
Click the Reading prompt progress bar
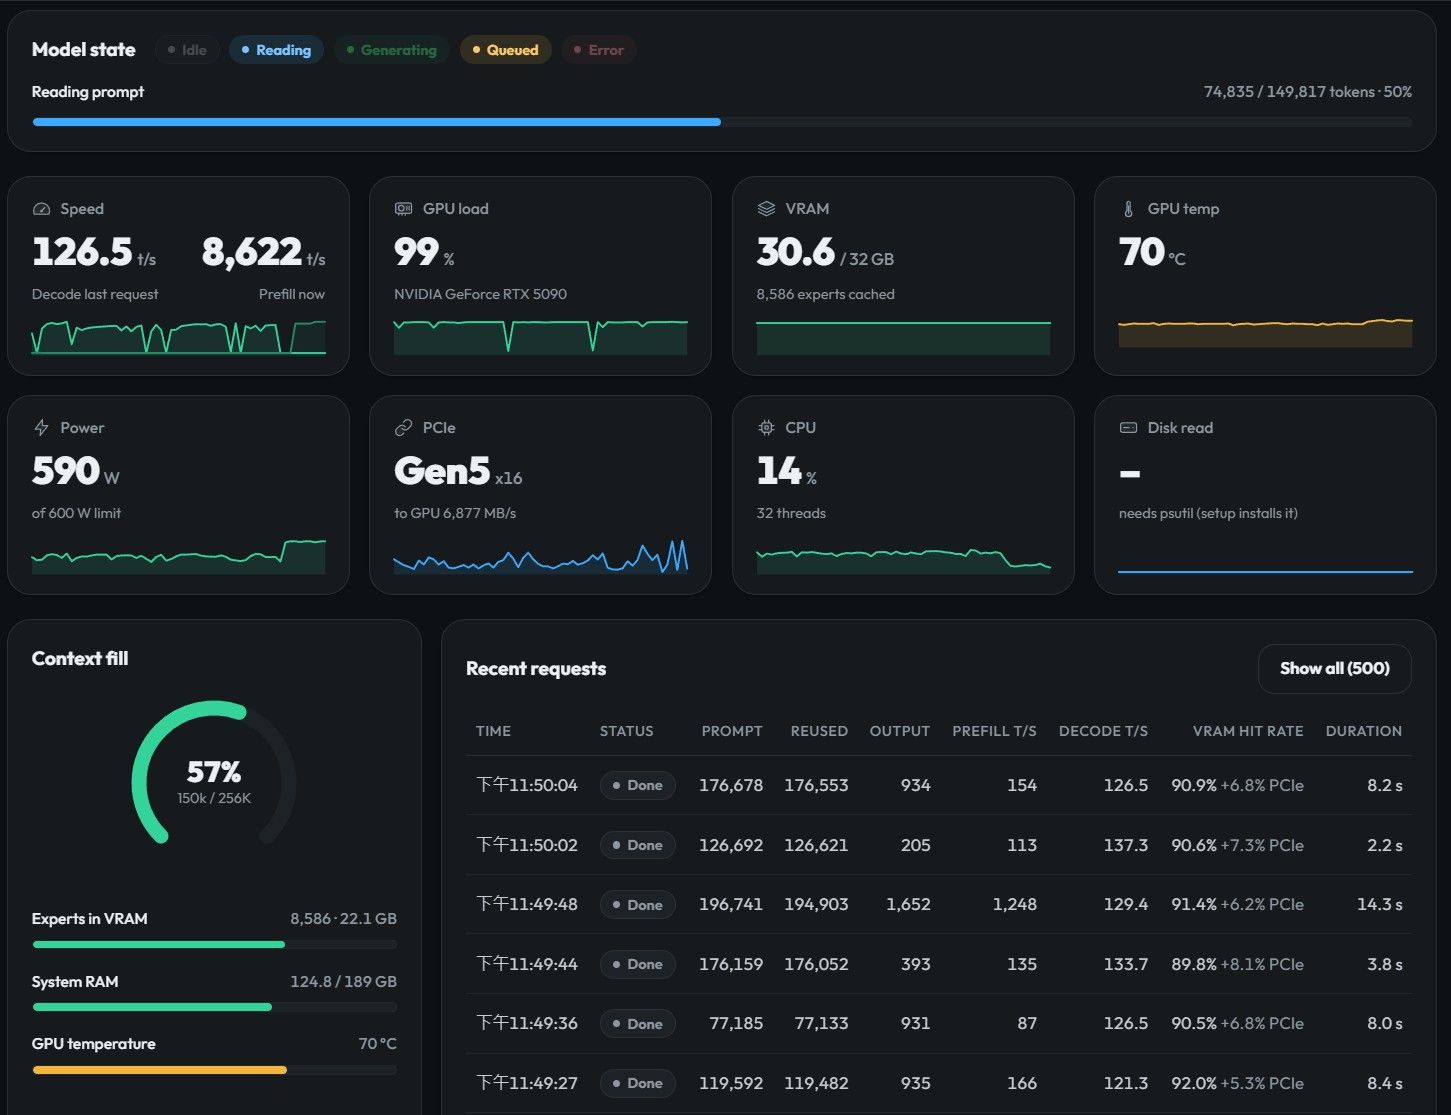[722, 122]
